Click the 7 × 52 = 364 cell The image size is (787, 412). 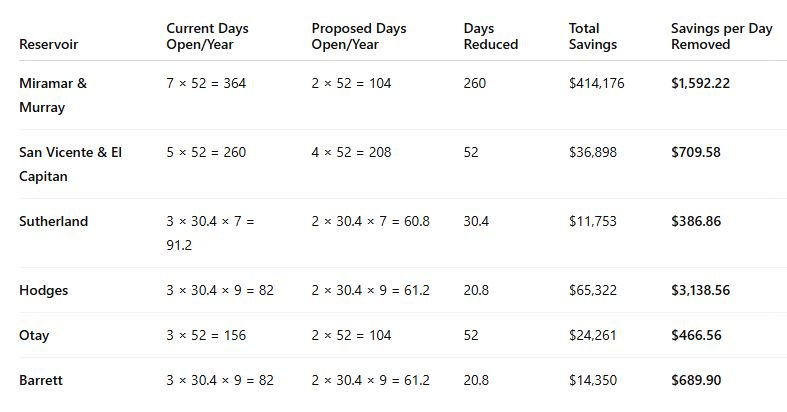pyautogui.click(x=206, y=83)
